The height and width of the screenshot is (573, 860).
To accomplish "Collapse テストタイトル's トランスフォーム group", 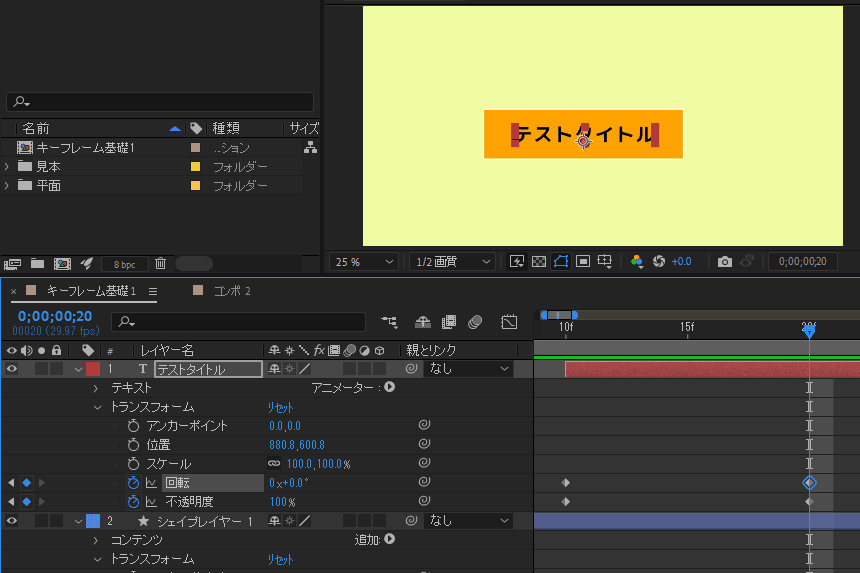I will click(98, 407).
